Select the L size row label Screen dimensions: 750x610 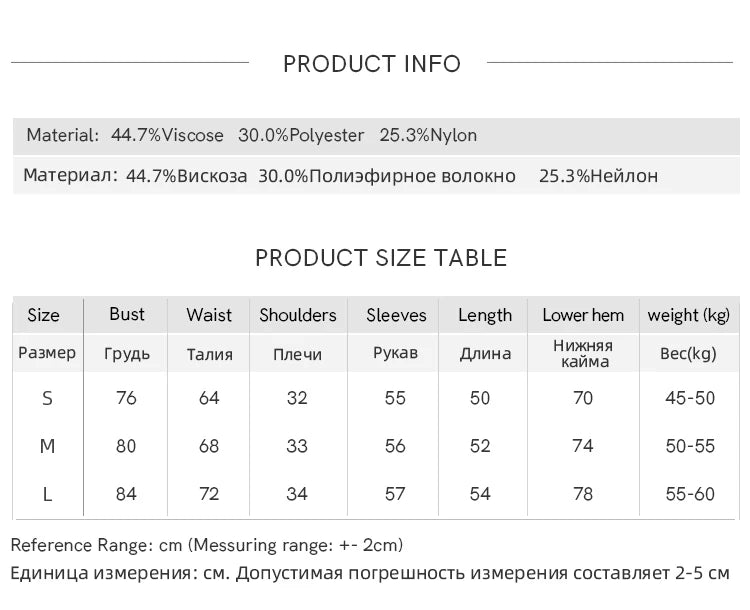click(47, 494)
